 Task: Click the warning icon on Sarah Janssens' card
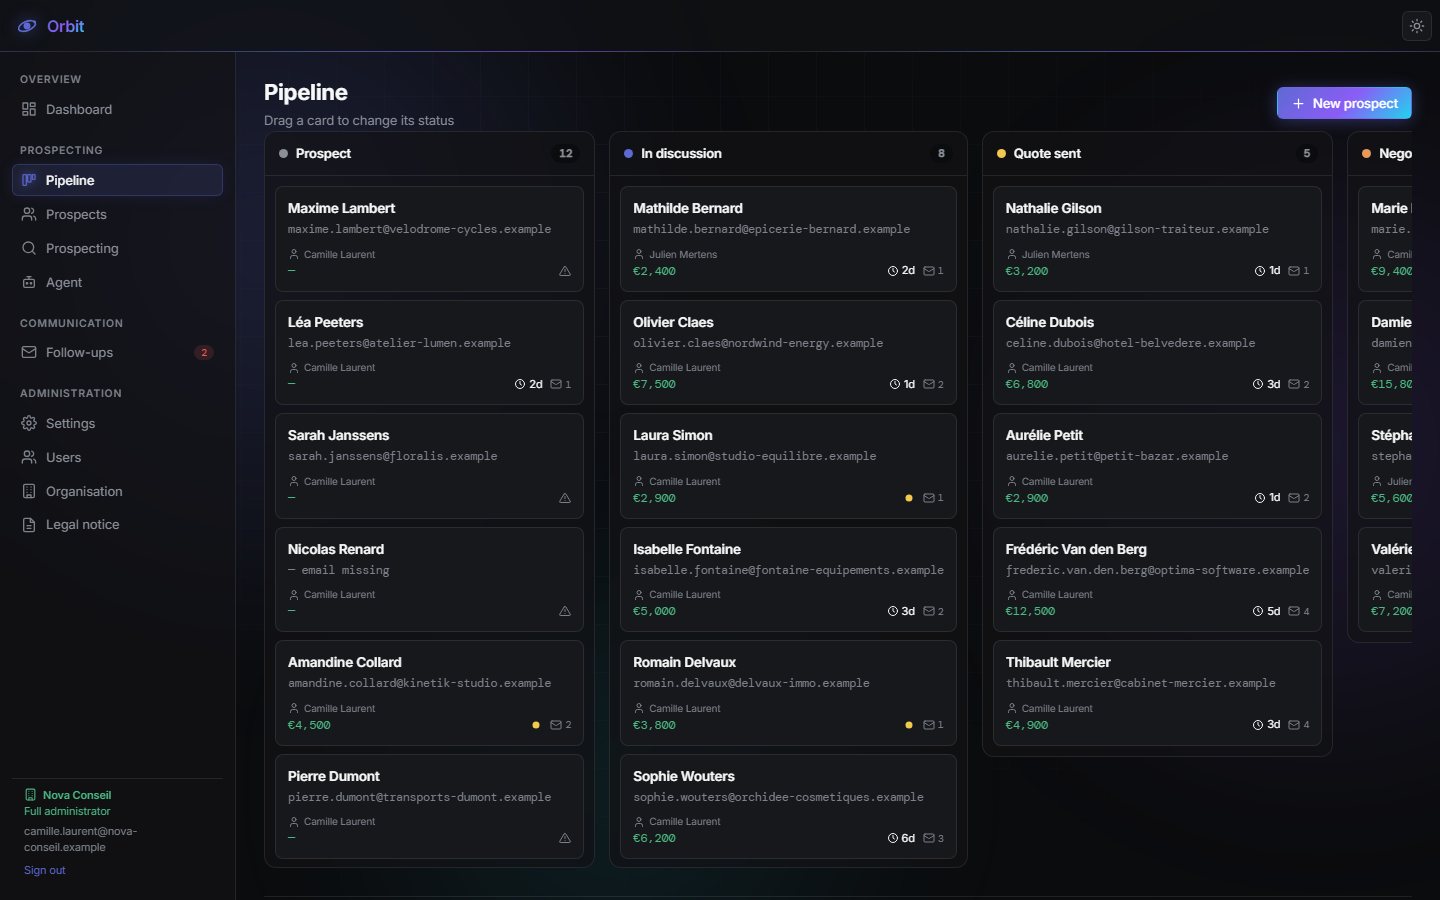565,498
